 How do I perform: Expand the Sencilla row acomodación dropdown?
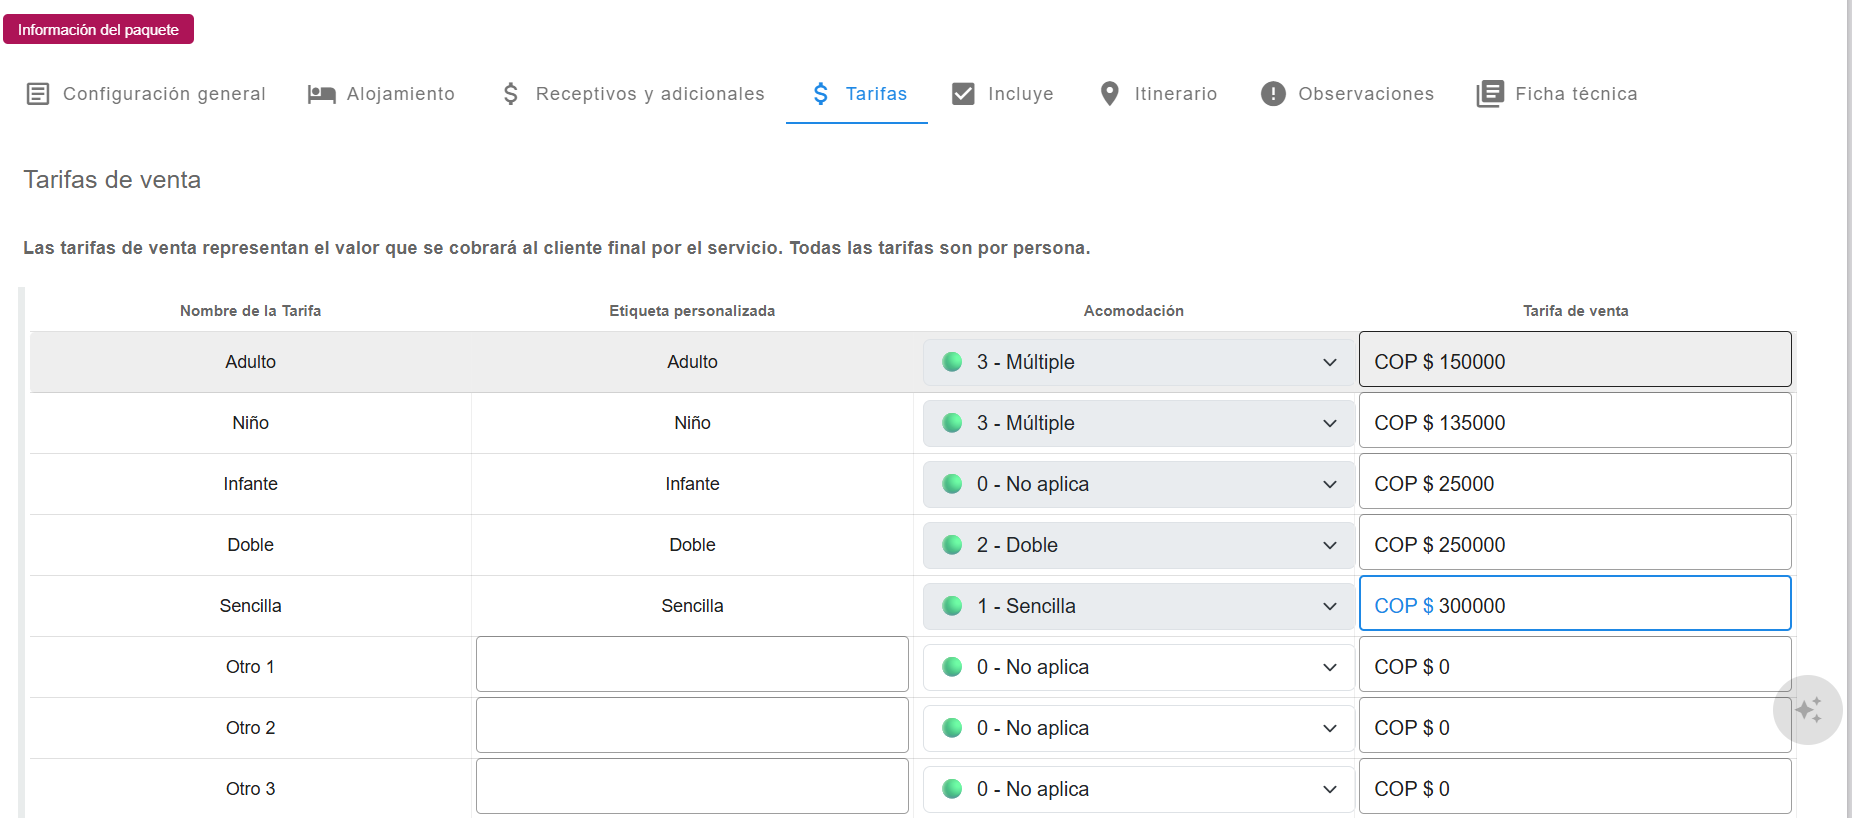(x=1138, y=606)
